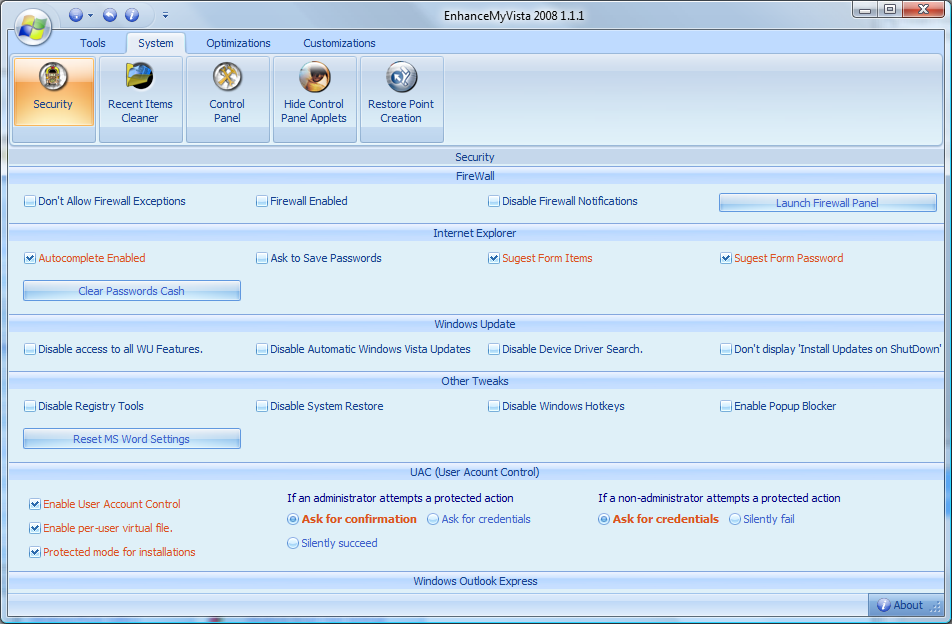Maximize the EnhanceMyVista window
The width and height of the screenshot is (952, 624).
point(889,9)
